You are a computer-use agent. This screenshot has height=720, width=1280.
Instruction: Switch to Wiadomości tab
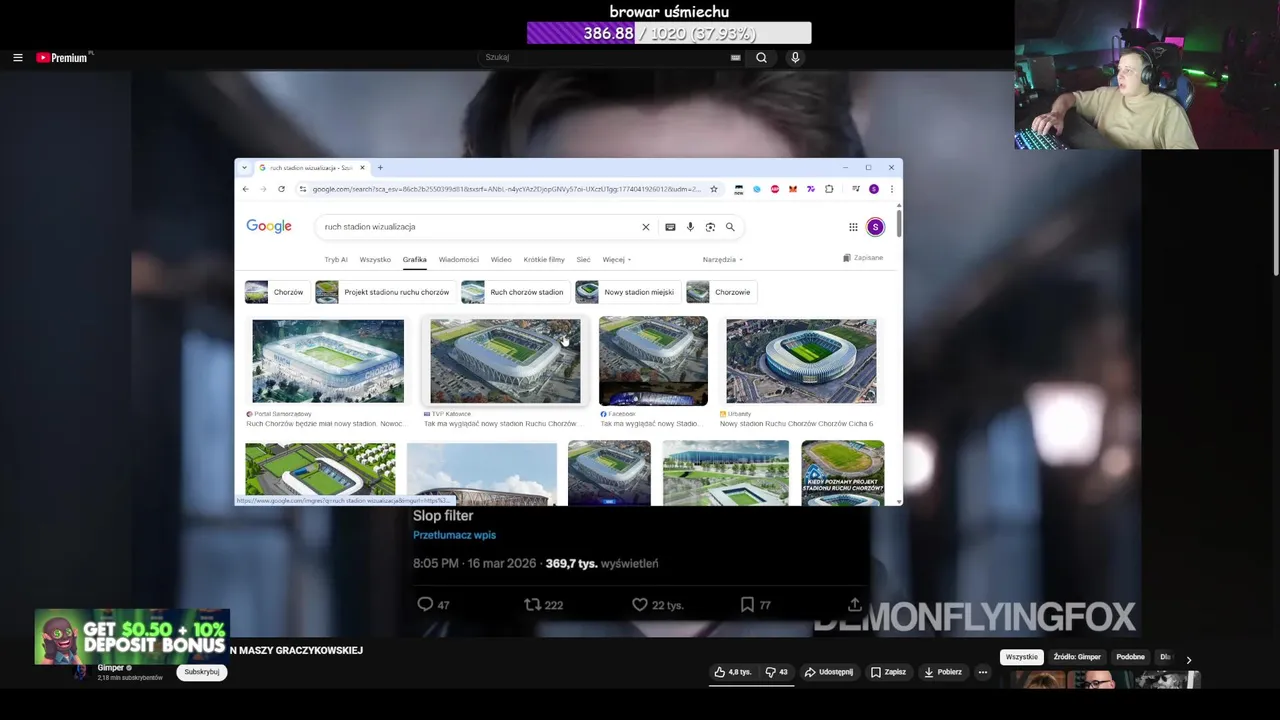[459, 259]
